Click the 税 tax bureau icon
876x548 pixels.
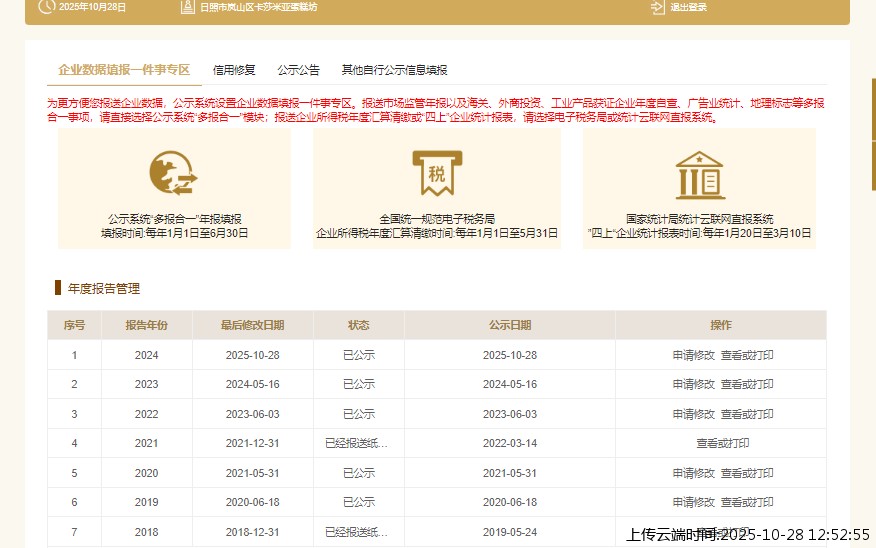436,173
